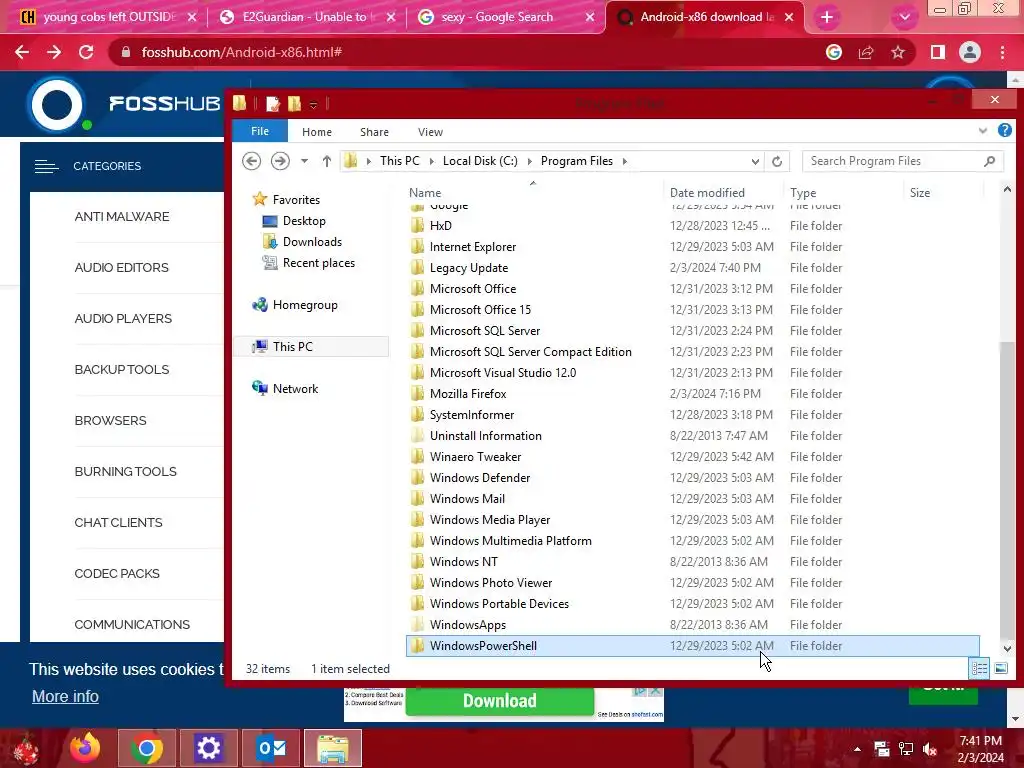This screenshot has height=768, width=1024.
Task: Switch to details view layout
Action: pos(979,668)
